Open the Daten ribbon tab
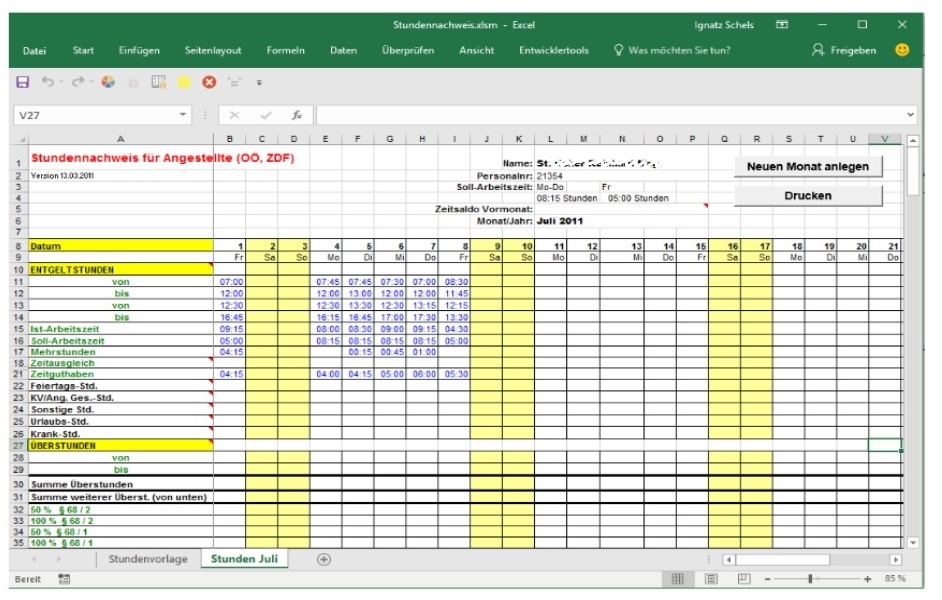This screenshot has height=600, width=942. coord(343,50)
